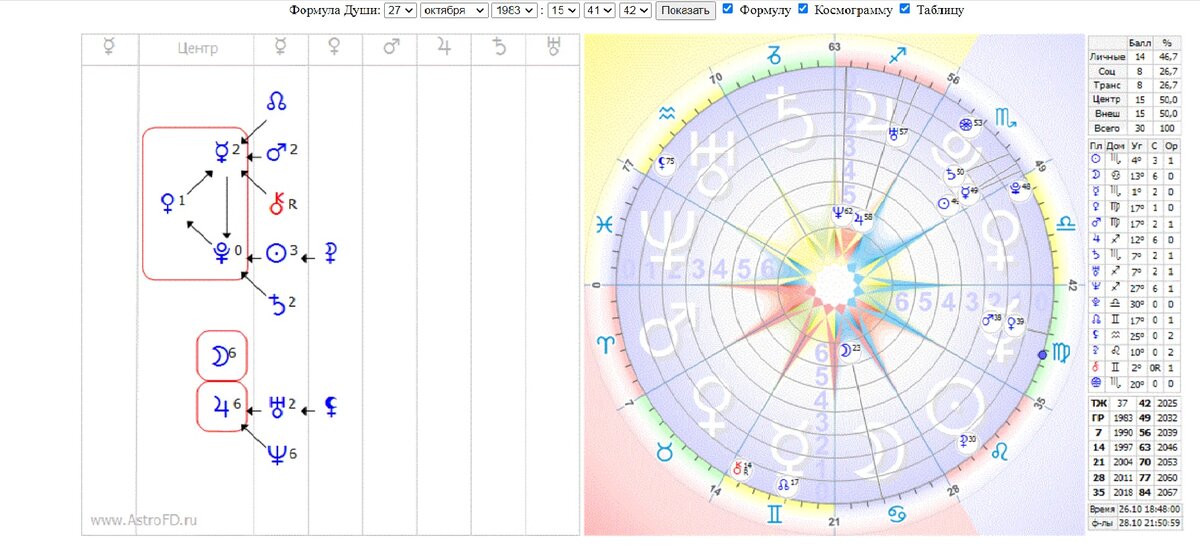Viewport: 1200px width, 550px height.
Task: Disable the Таблицу checkbox
Action: point(905,9)
